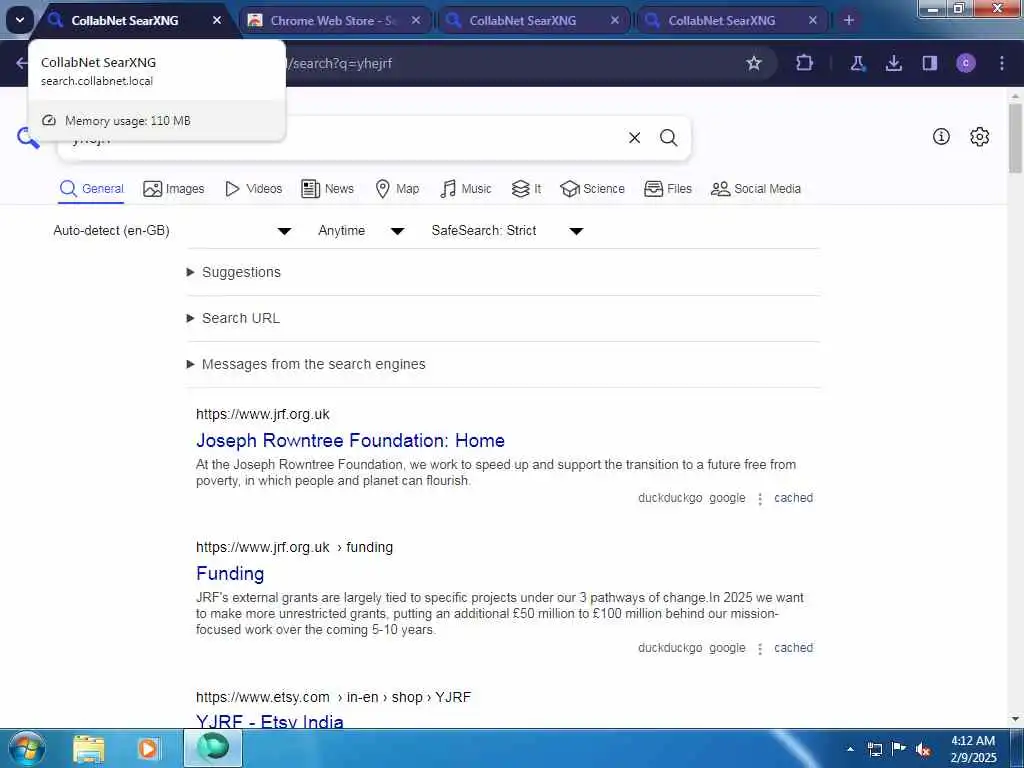Open the SafeSearch Strict dropdown
The width and height of the screenshot is (1024, 768).
point(507,231)
